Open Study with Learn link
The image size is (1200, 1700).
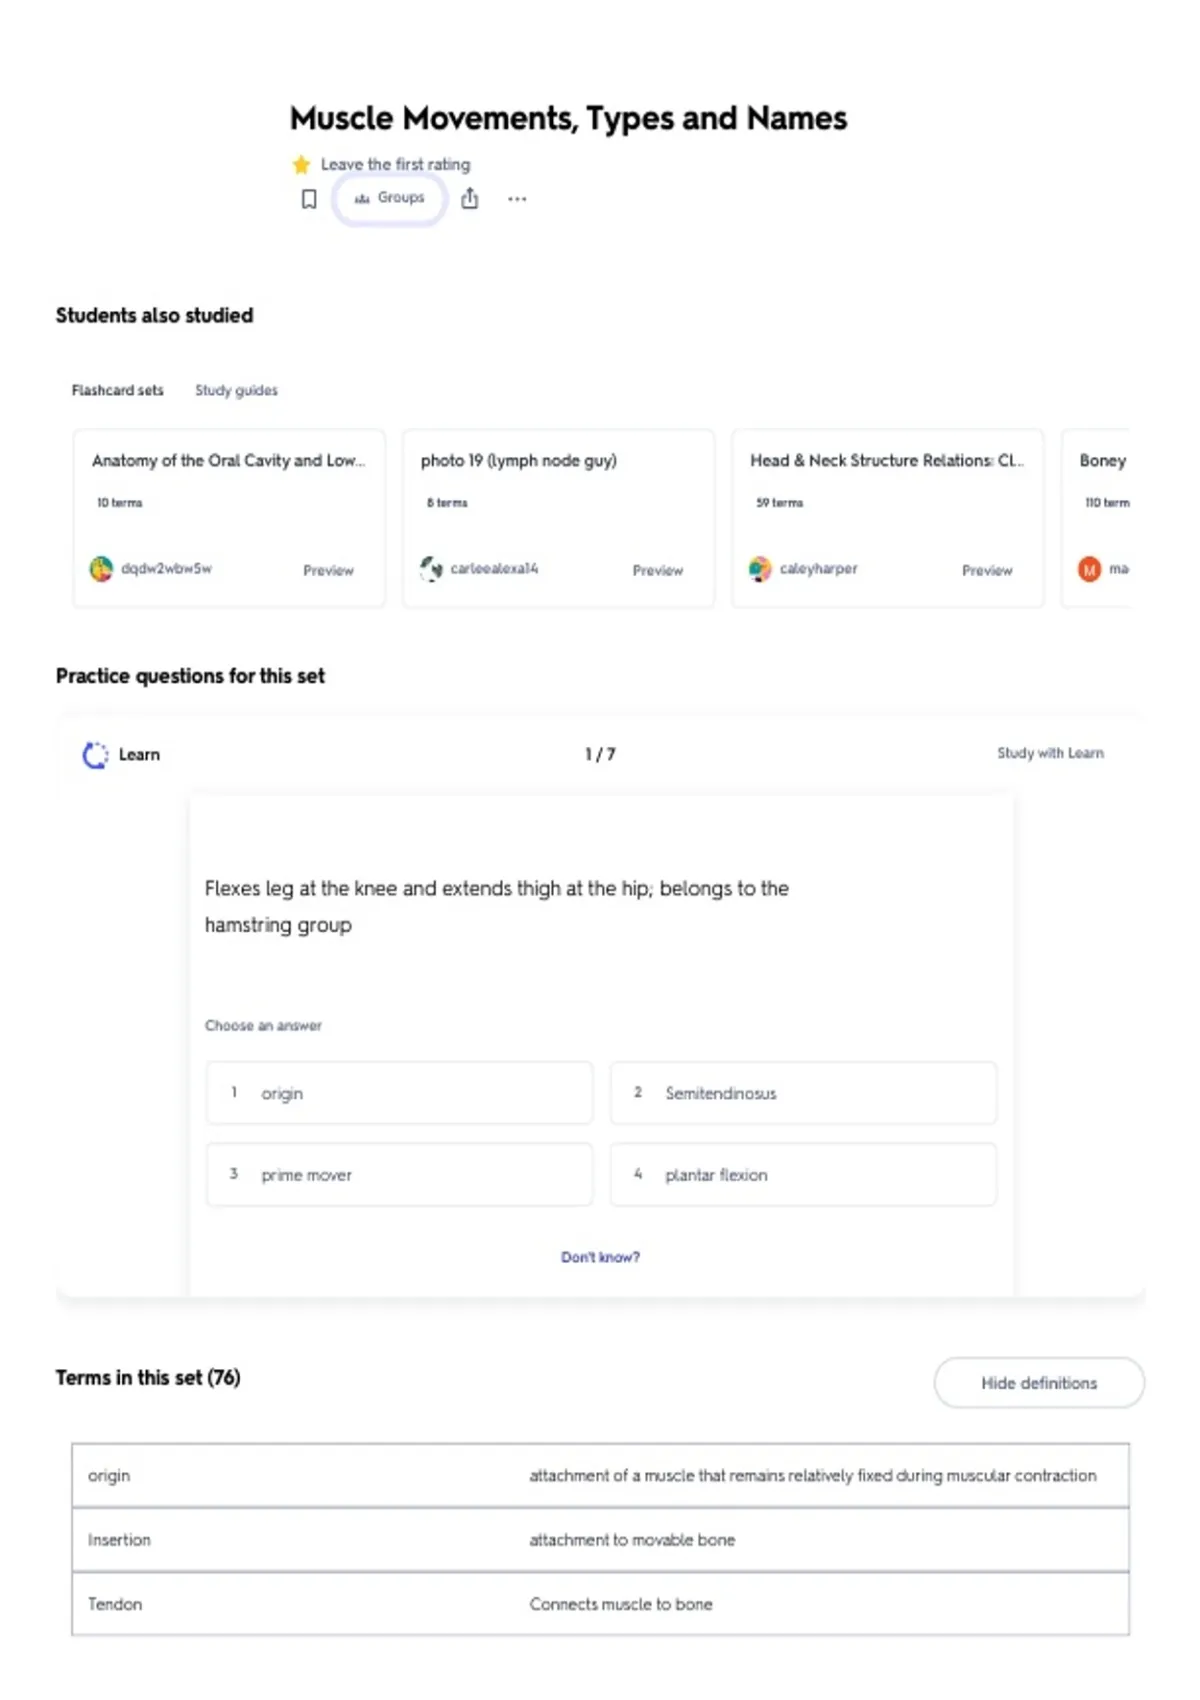pyautogui.click(x=1050, y=753)
